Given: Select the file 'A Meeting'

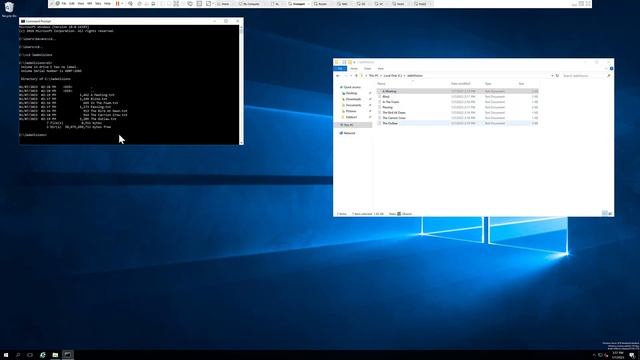Looking at the screenshot, I should 458,91.
